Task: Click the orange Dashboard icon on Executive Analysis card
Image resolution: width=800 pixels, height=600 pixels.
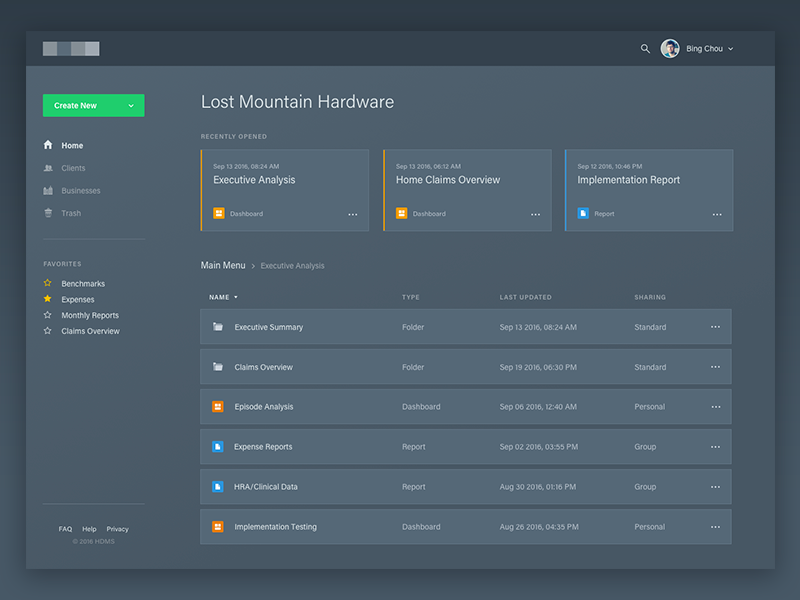Action: pos(219,213)
